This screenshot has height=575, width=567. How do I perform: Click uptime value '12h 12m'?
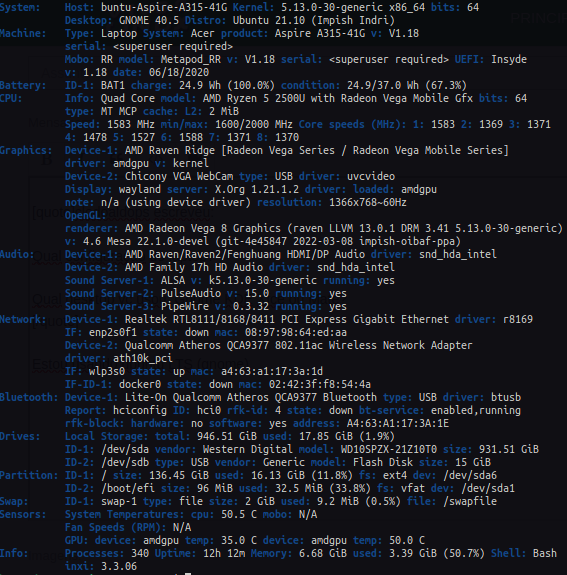coord(224,554)
